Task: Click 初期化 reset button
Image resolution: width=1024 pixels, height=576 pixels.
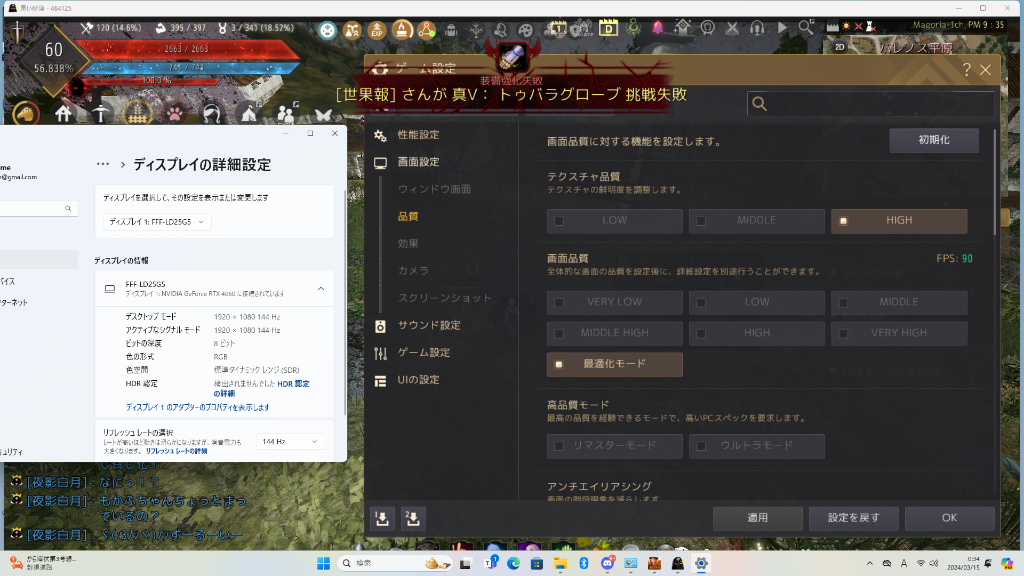Action: coord(934,140)
